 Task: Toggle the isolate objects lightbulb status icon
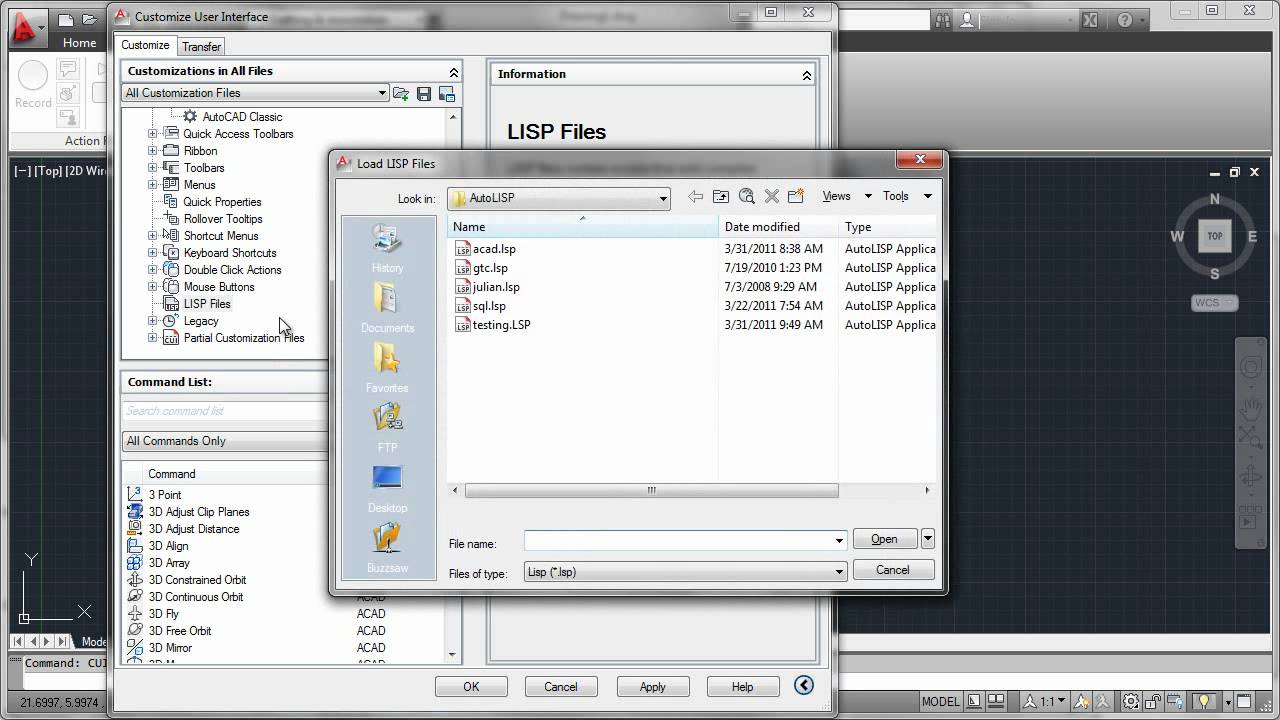[x=1206, y=701]
